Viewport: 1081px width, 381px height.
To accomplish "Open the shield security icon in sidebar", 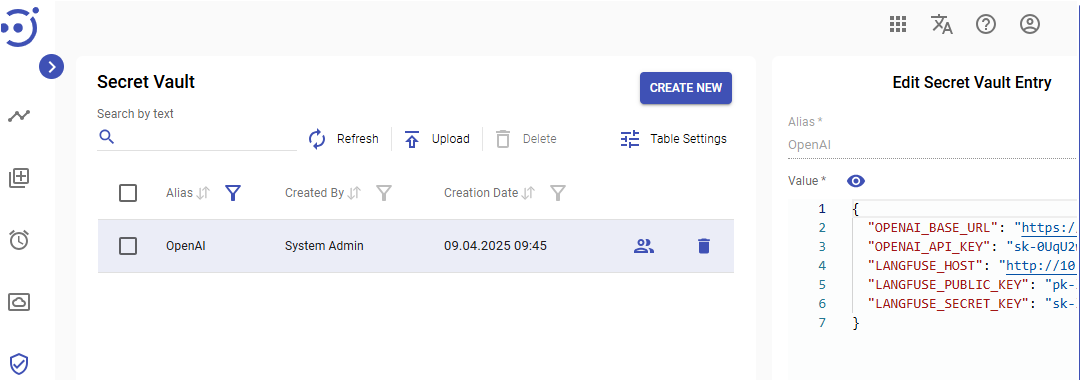I will [19, 363].
